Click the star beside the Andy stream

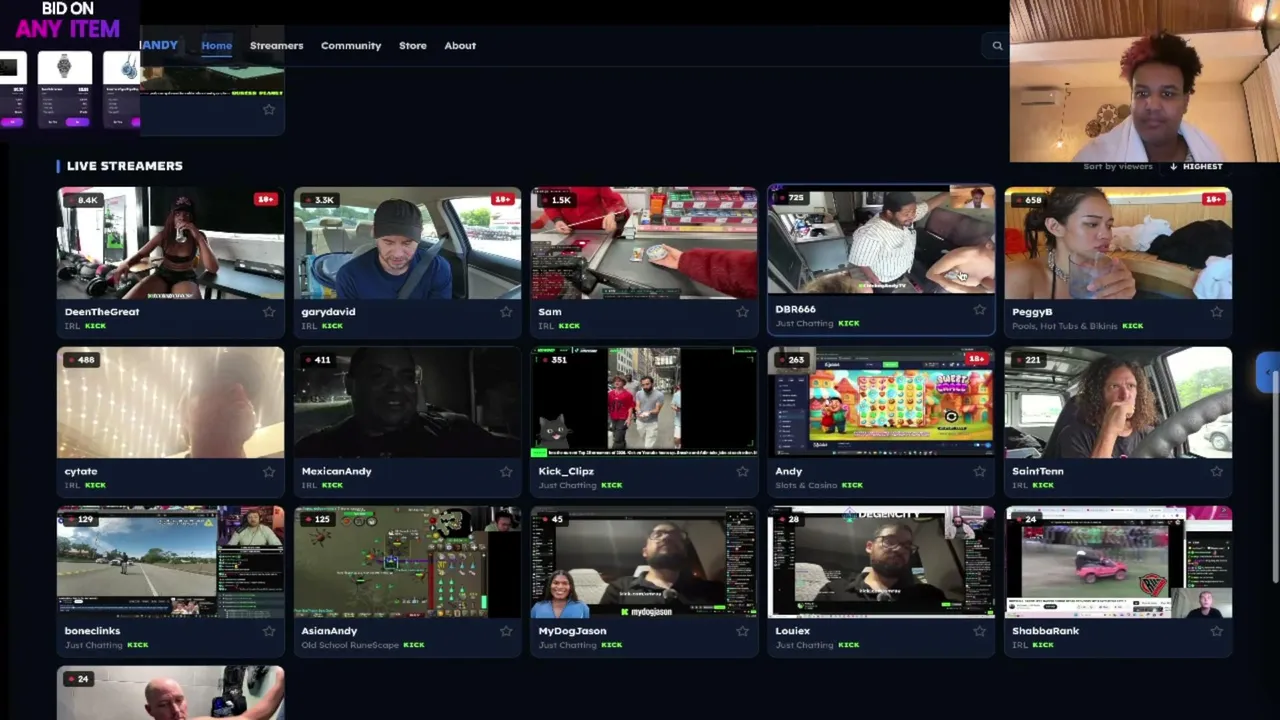980,471
